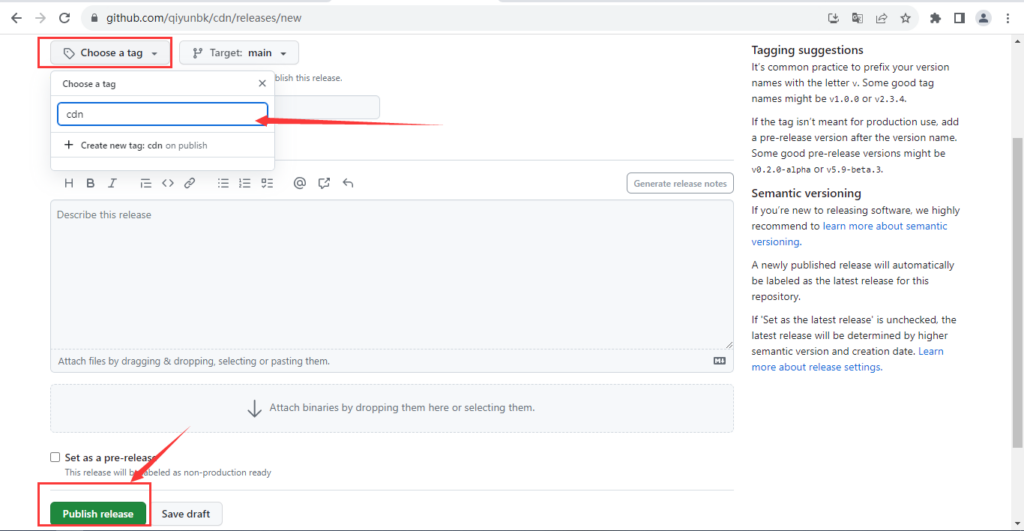Apply italic formatting in the editor toolbar
Viewport: 1024px width, 531px height.
click(112, 184)
